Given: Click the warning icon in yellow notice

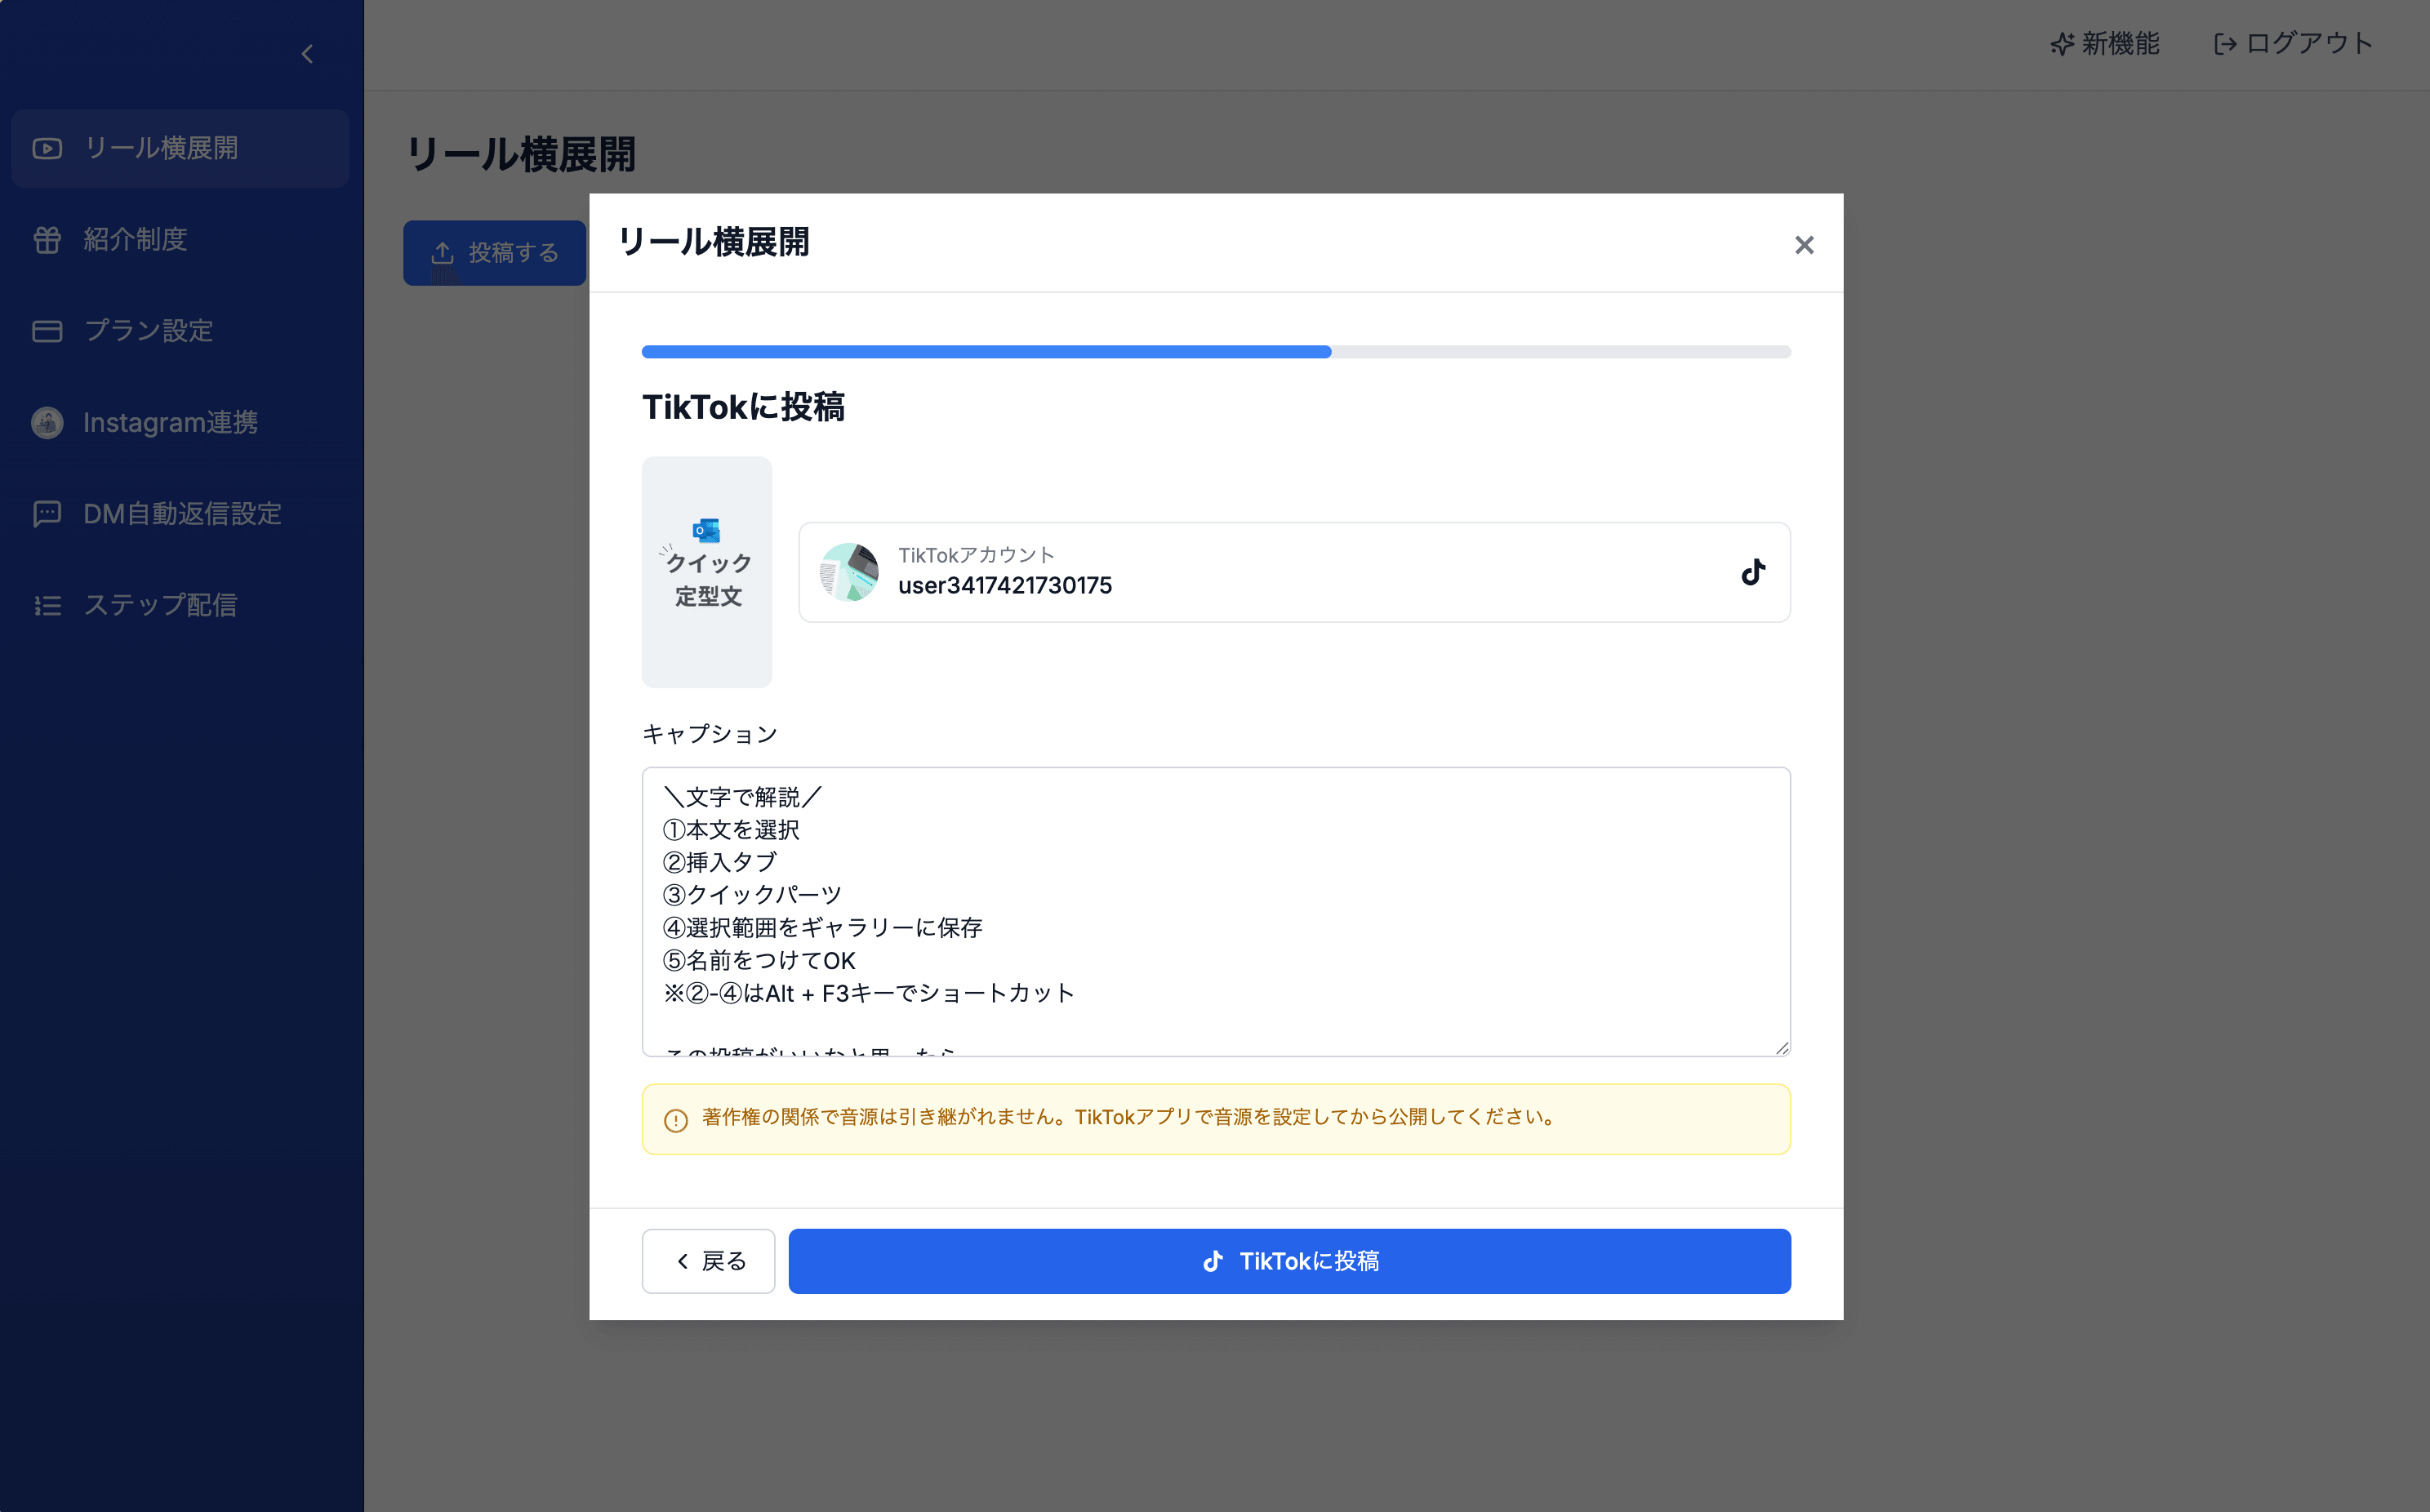Looking at the screenshot, I should (676, 1120).
